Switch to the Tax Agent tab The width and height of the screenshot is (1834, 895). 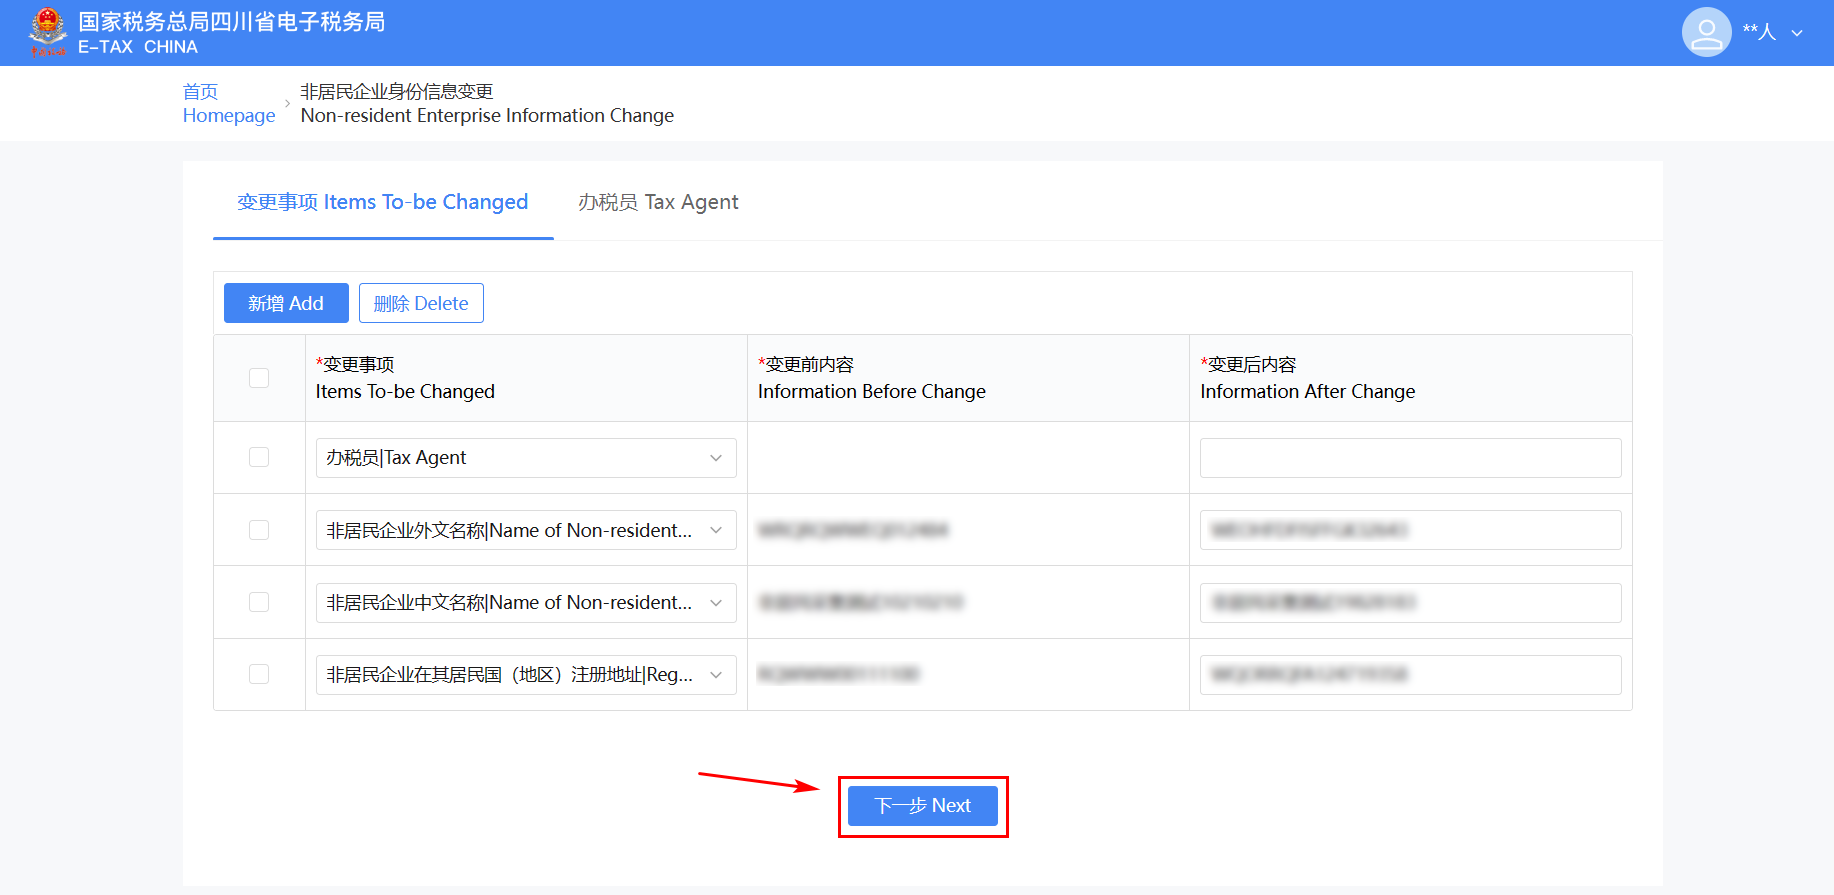coord(658,202)
